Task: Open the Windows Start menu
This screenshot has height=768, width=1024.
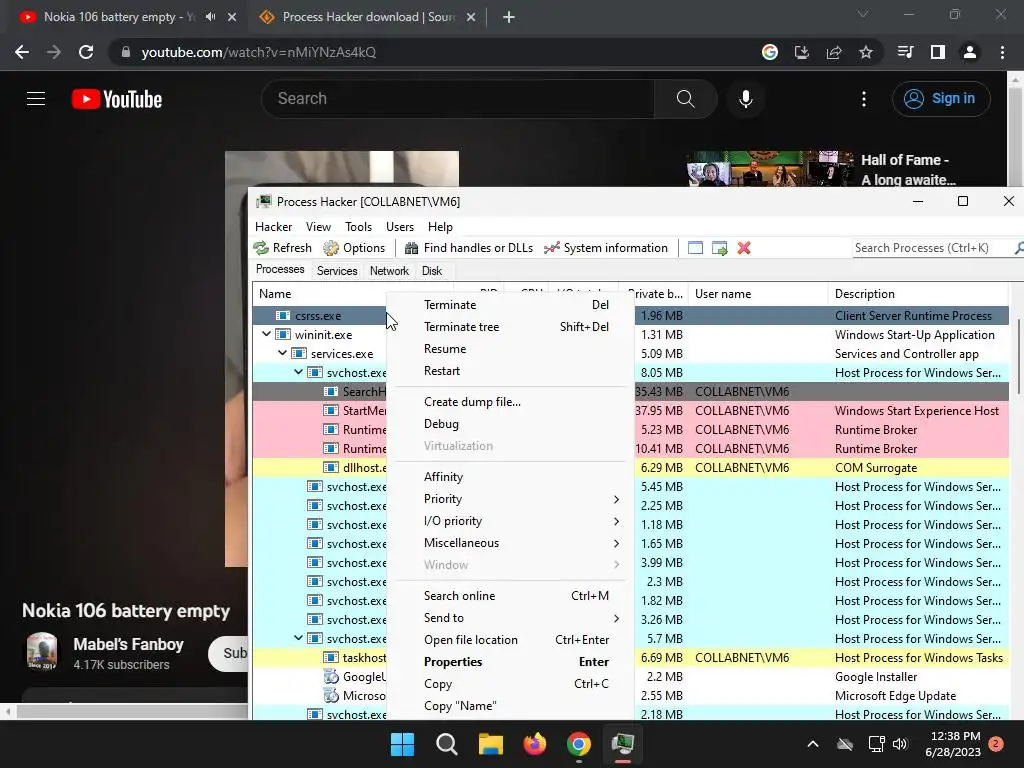Action: pos(402,744)
